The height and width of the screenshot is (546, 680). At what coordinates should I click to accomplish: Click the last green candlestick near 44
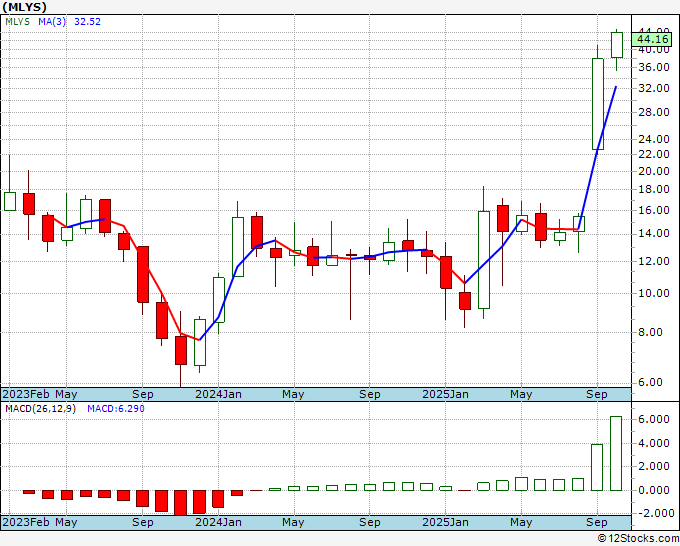617,45
